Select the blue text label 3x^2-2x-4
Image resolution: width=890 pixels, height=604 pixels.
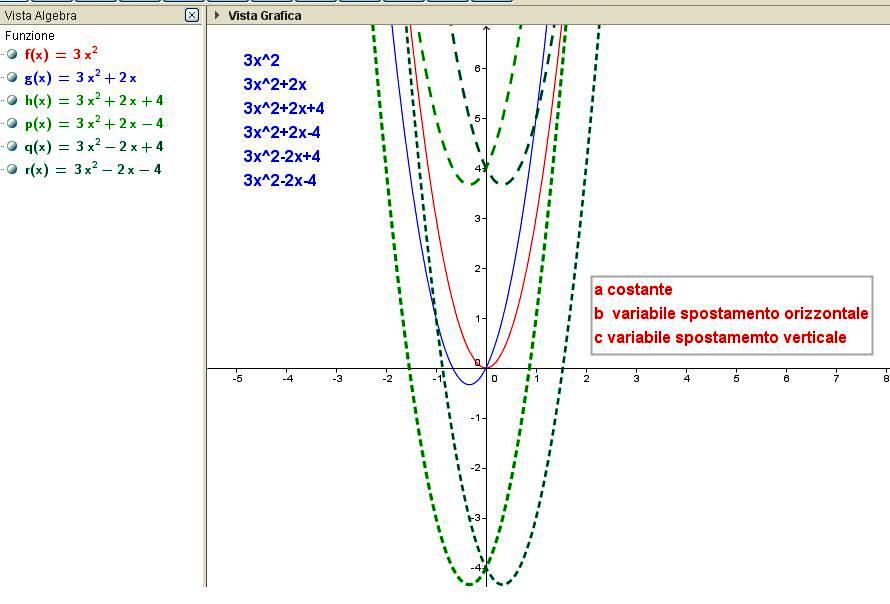coord(280,181)
